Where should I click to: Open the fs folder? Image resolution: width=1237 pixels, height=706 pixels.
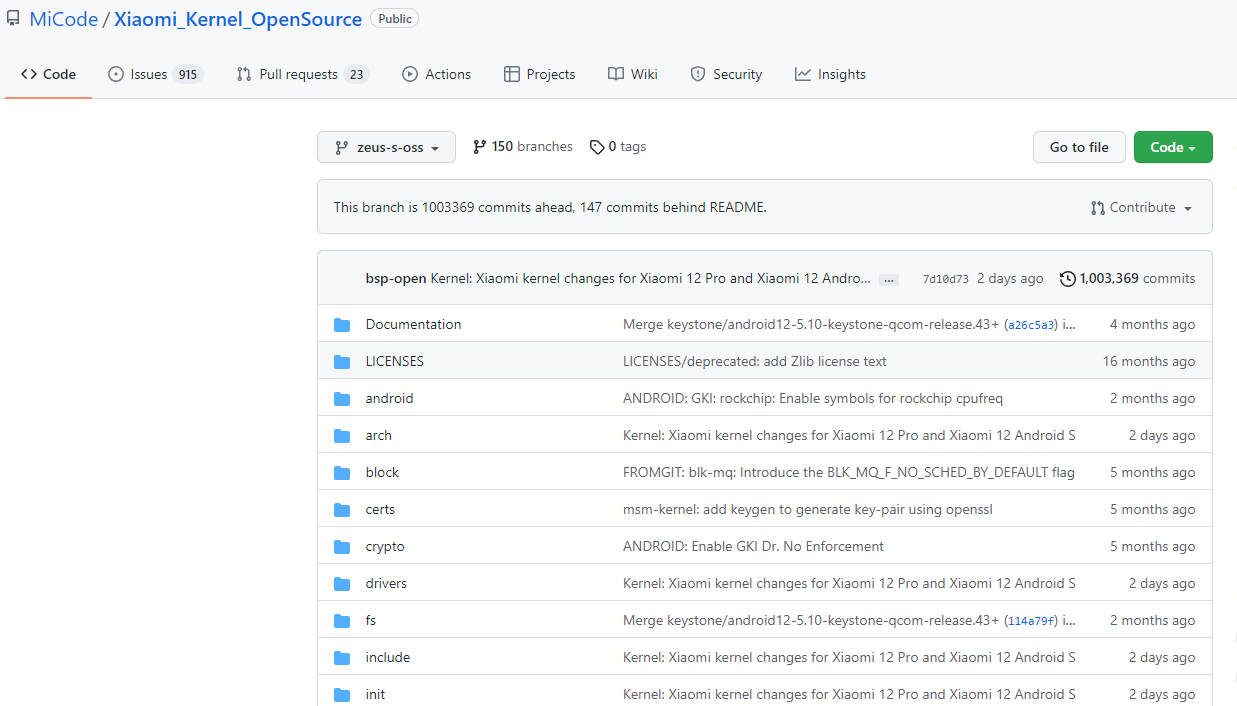click(x=371, y=620)
